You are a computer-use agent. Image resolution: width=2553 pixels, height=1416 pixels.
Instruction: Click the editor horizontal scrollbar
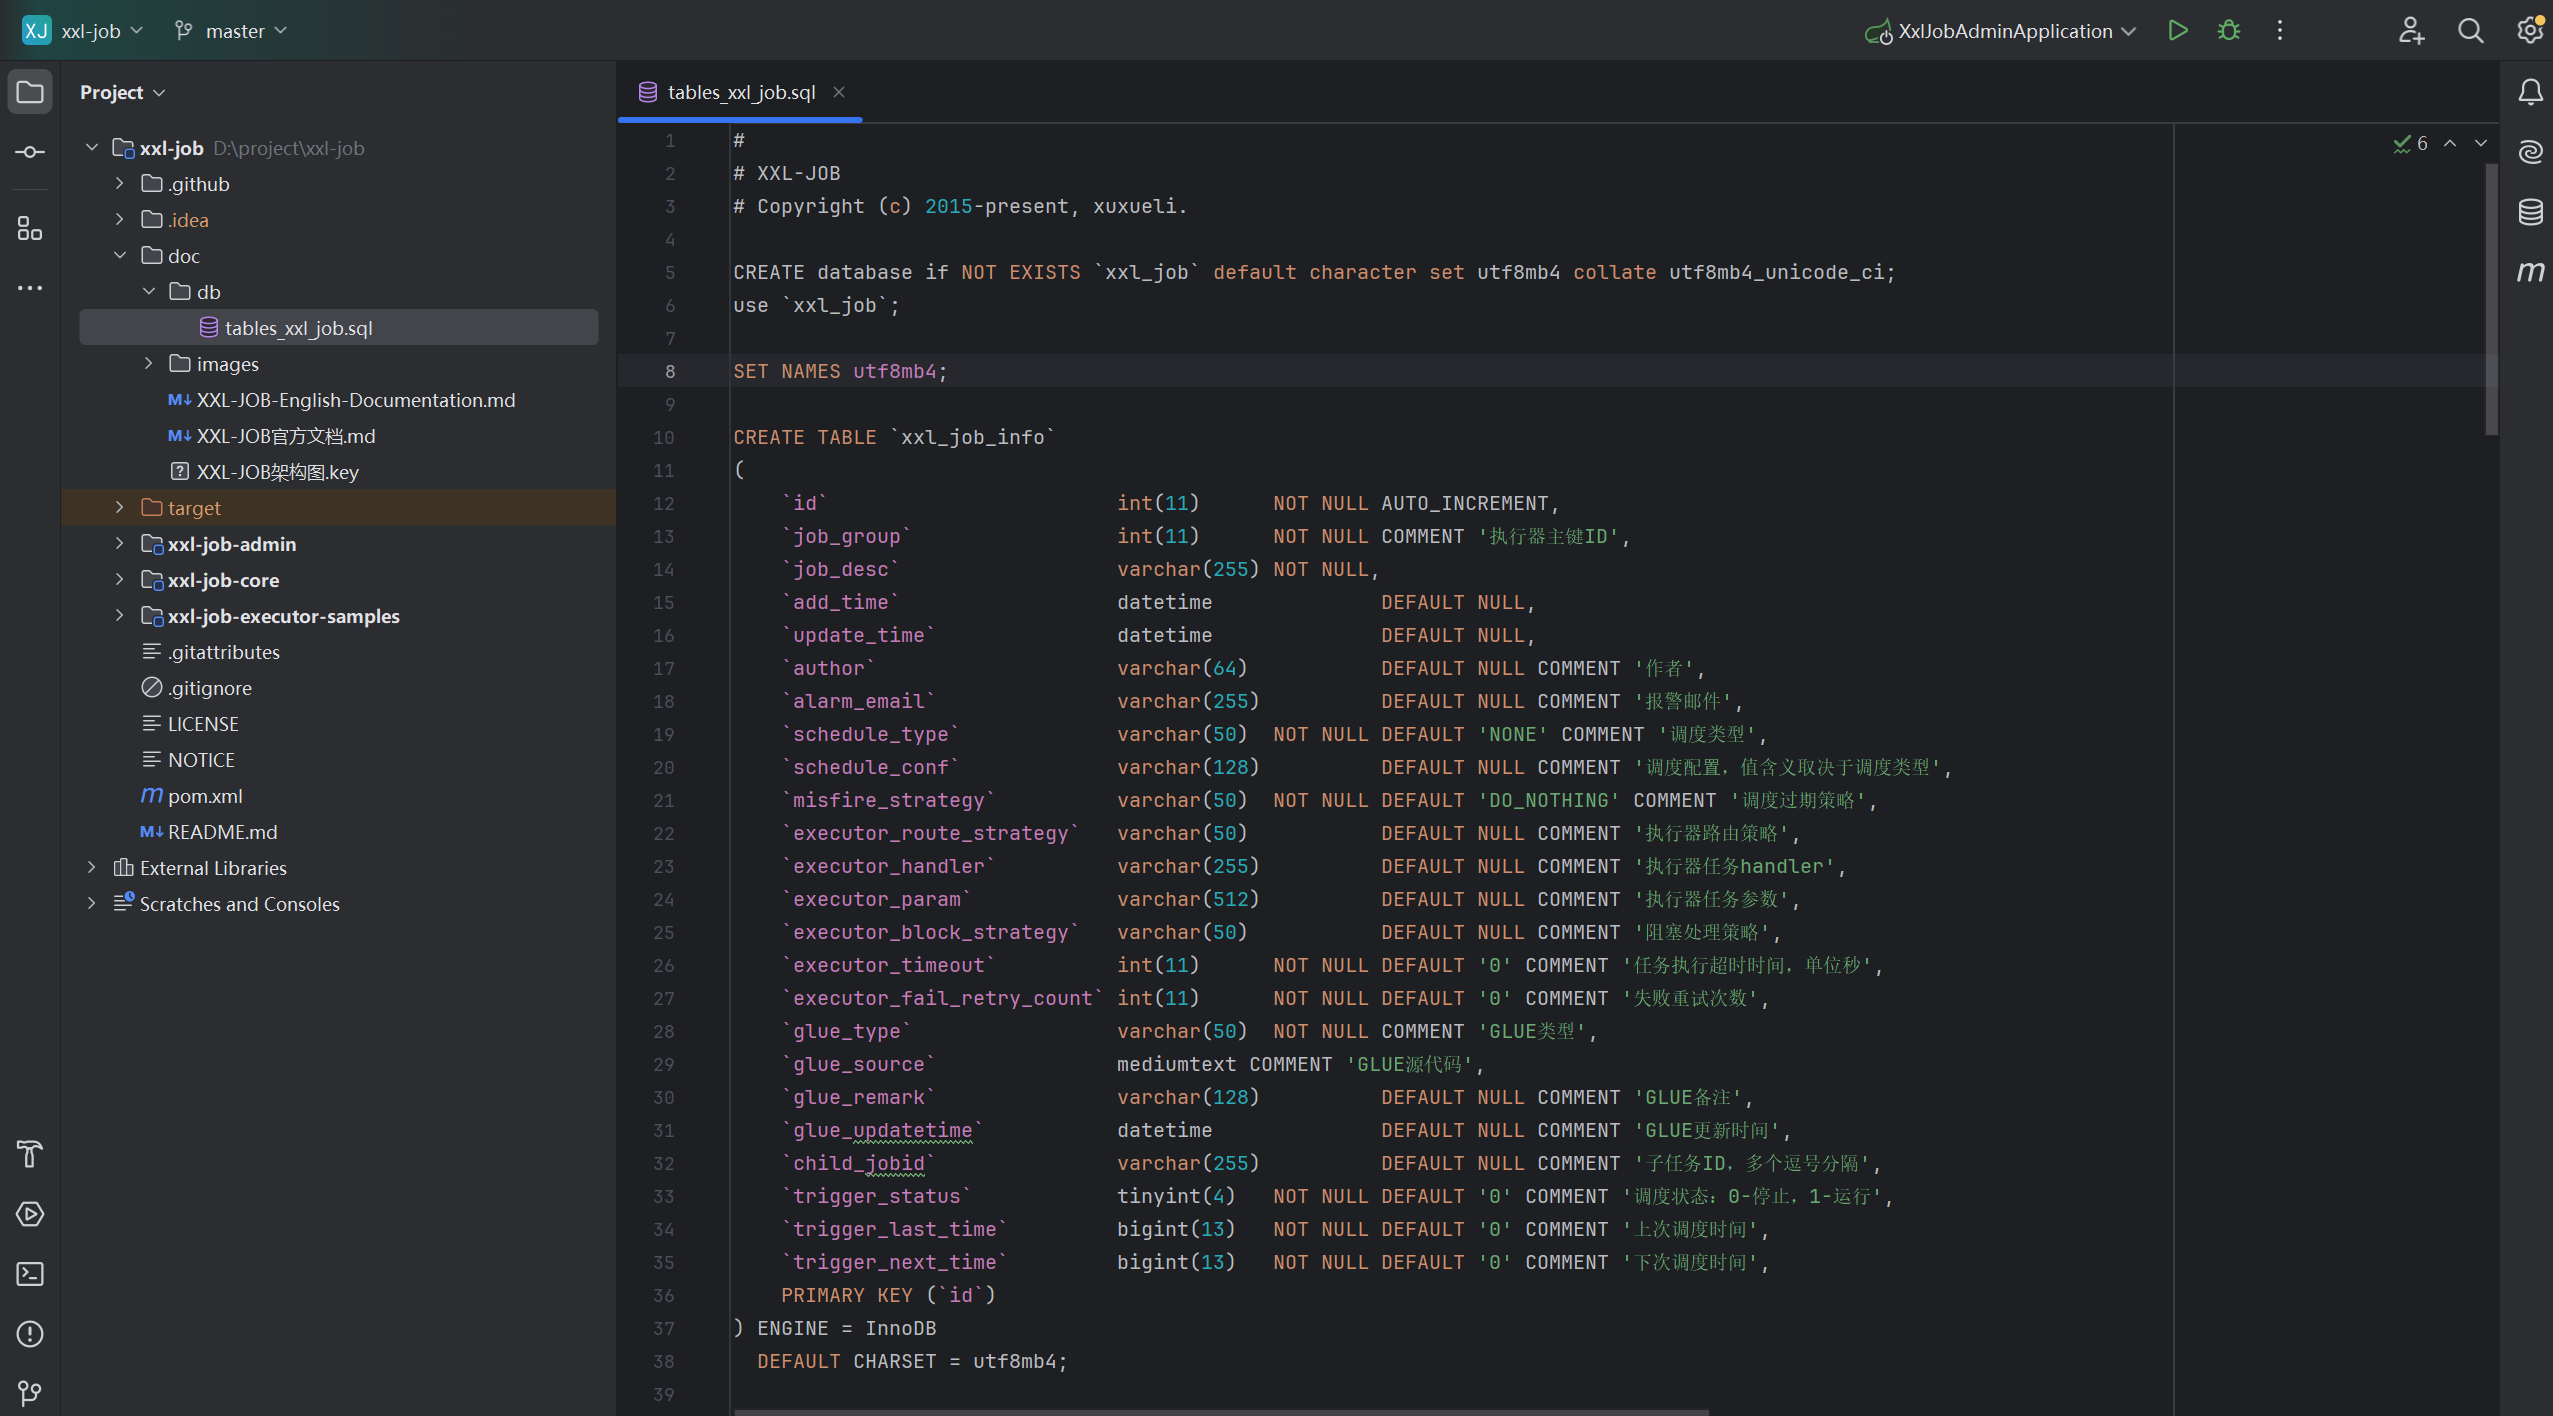pyautogui.click(x=1221, y=1412)
